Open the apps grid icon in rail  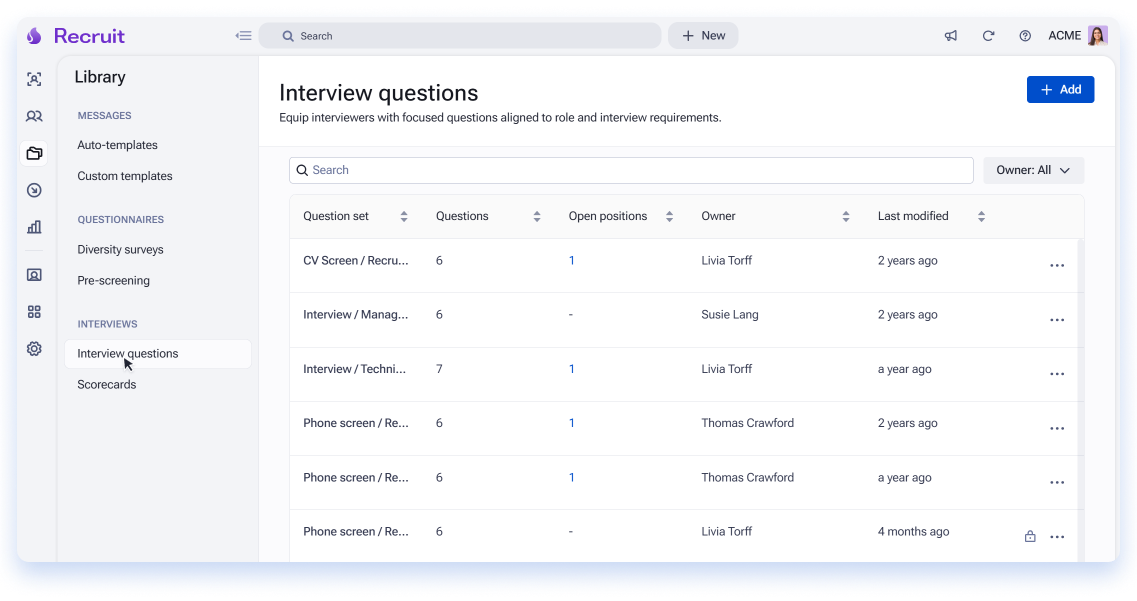coord(34,312)
